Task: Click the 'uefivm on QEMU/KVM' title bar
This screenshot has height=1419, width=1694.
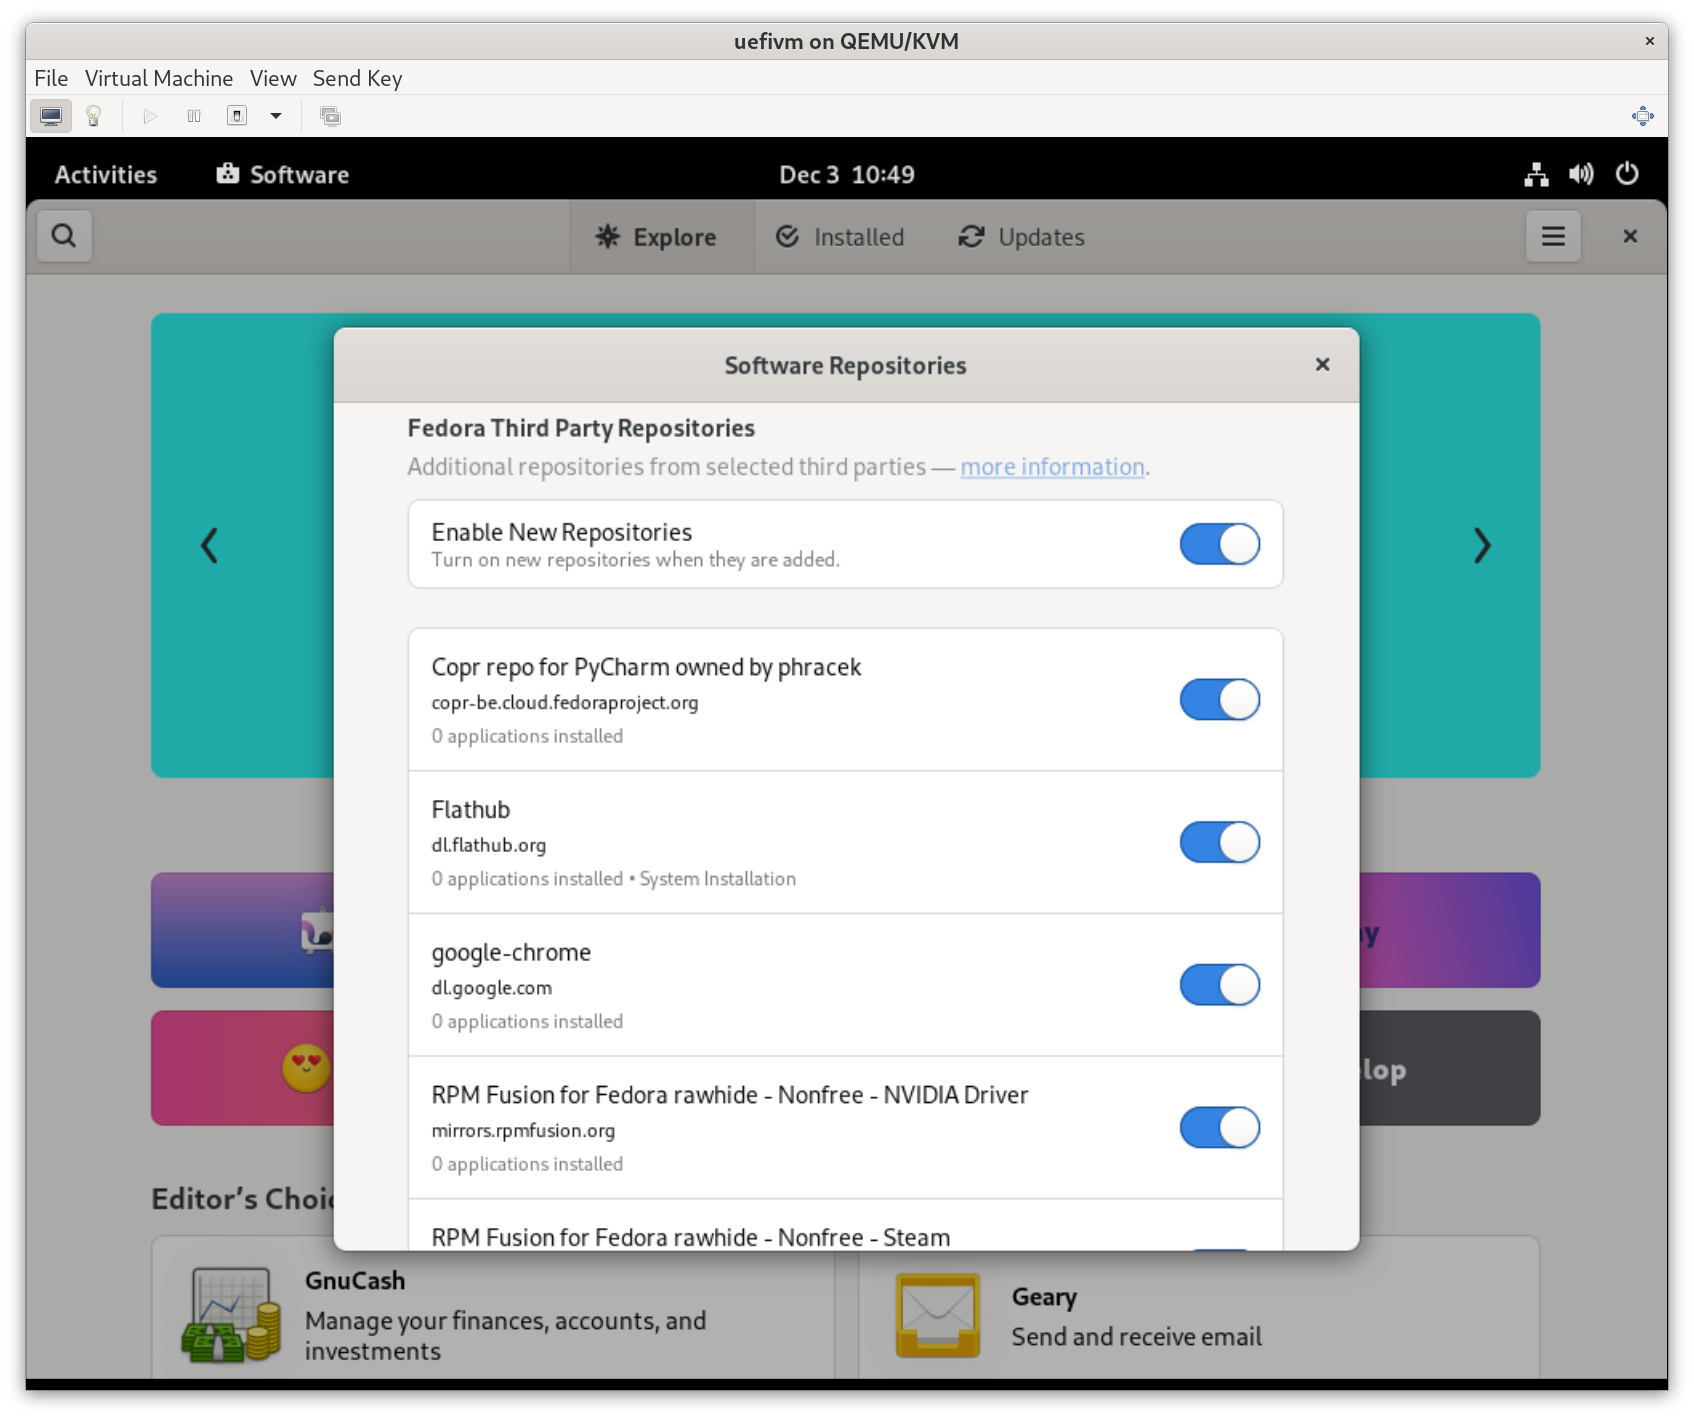Action: (846, 41)
